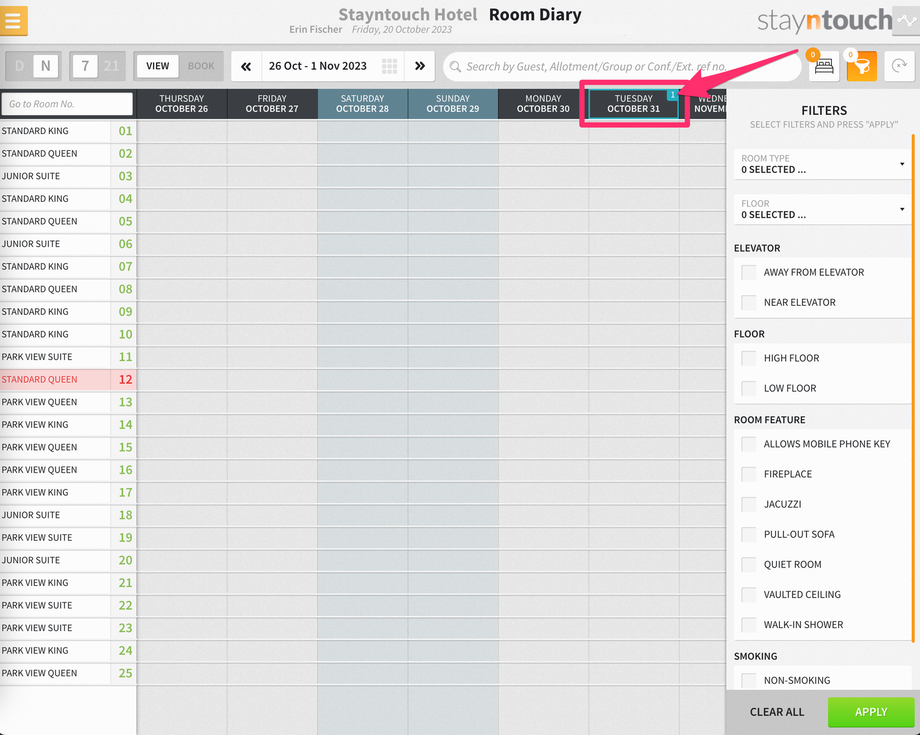Check Pull-Out Sofa room feature
Image resolution: width=920 pixels, height=735 pixels.
pyautogui.click(x=749, y=534)
